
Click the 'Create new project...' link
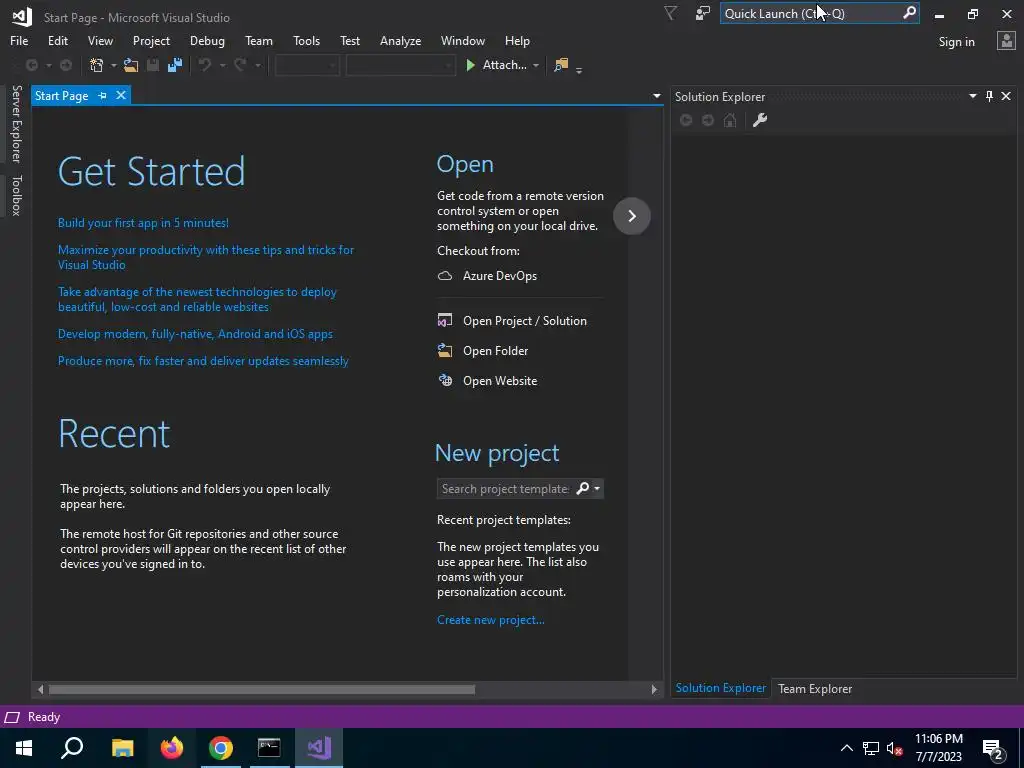pyautogui.click(x=490, y=620)
